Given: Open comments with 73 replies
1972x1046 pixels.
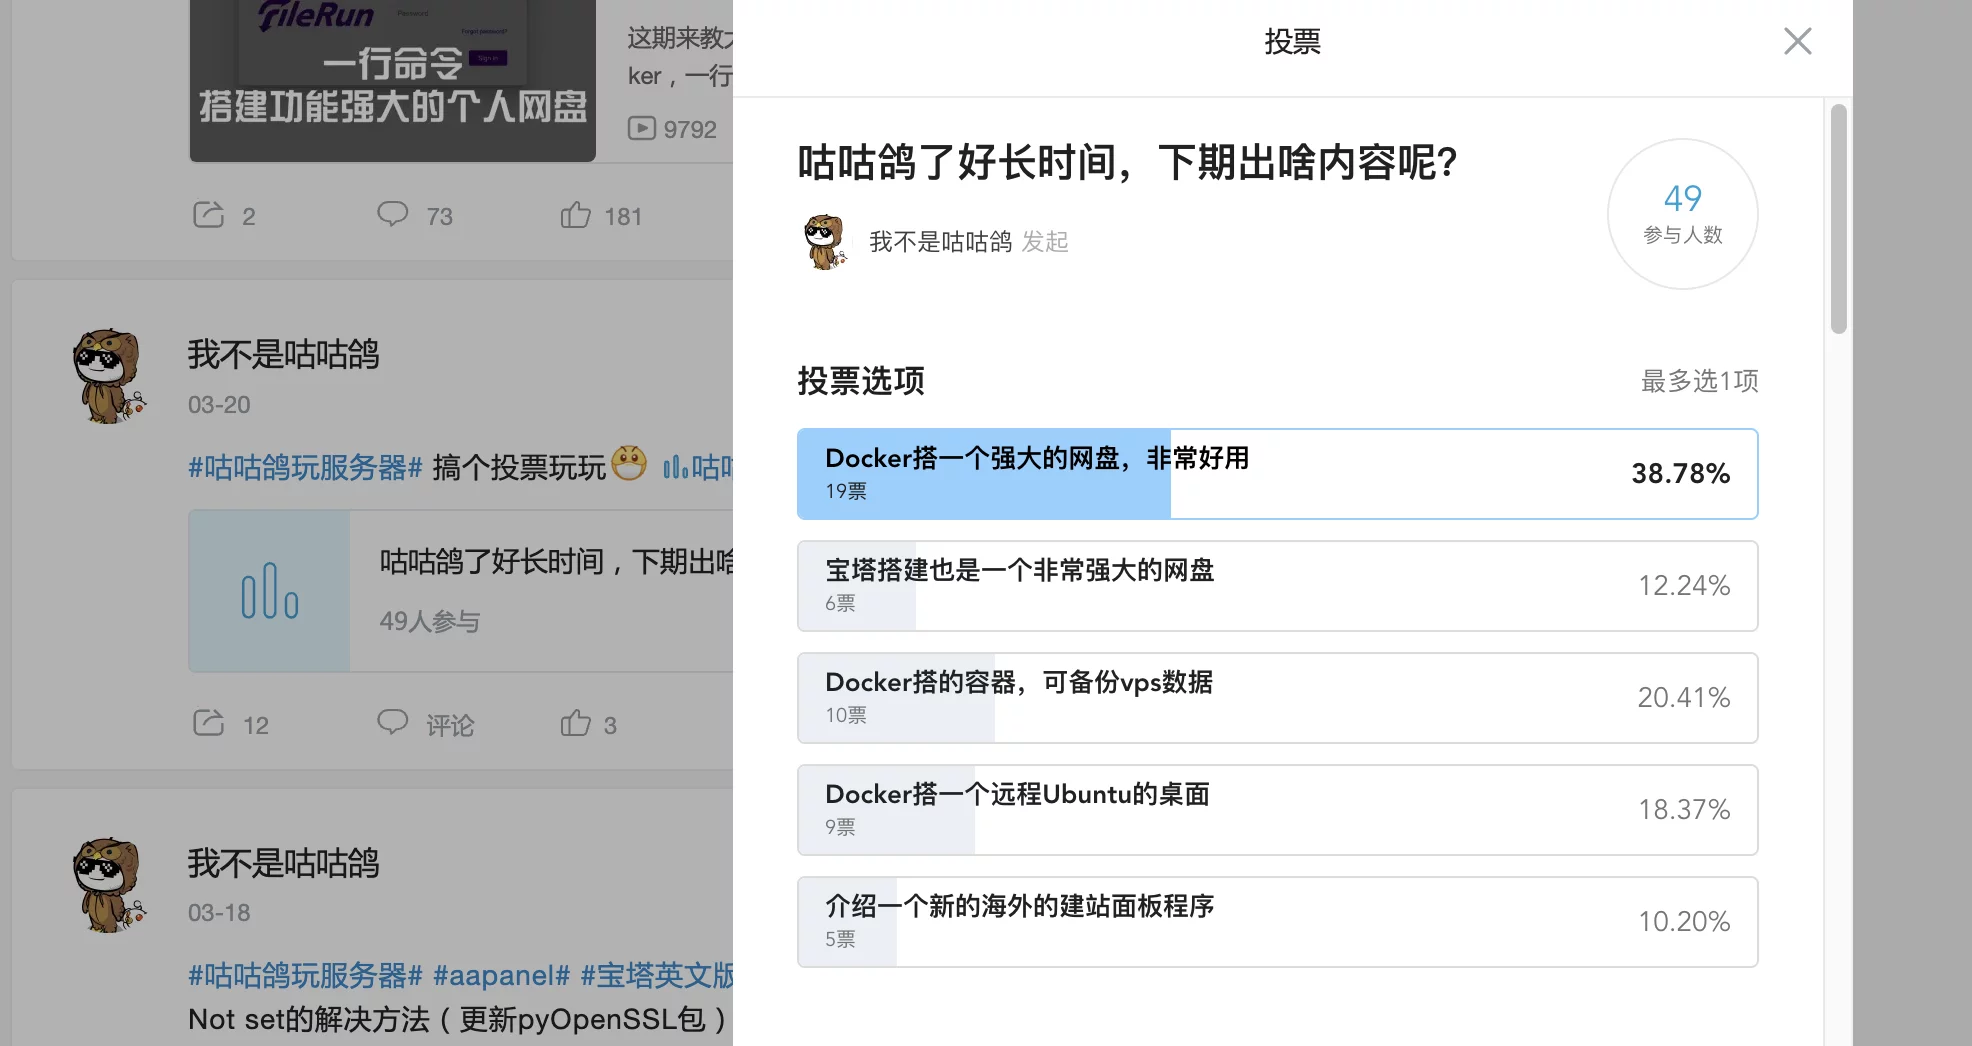Looking at the screenshot, I should tap(393, 215).
